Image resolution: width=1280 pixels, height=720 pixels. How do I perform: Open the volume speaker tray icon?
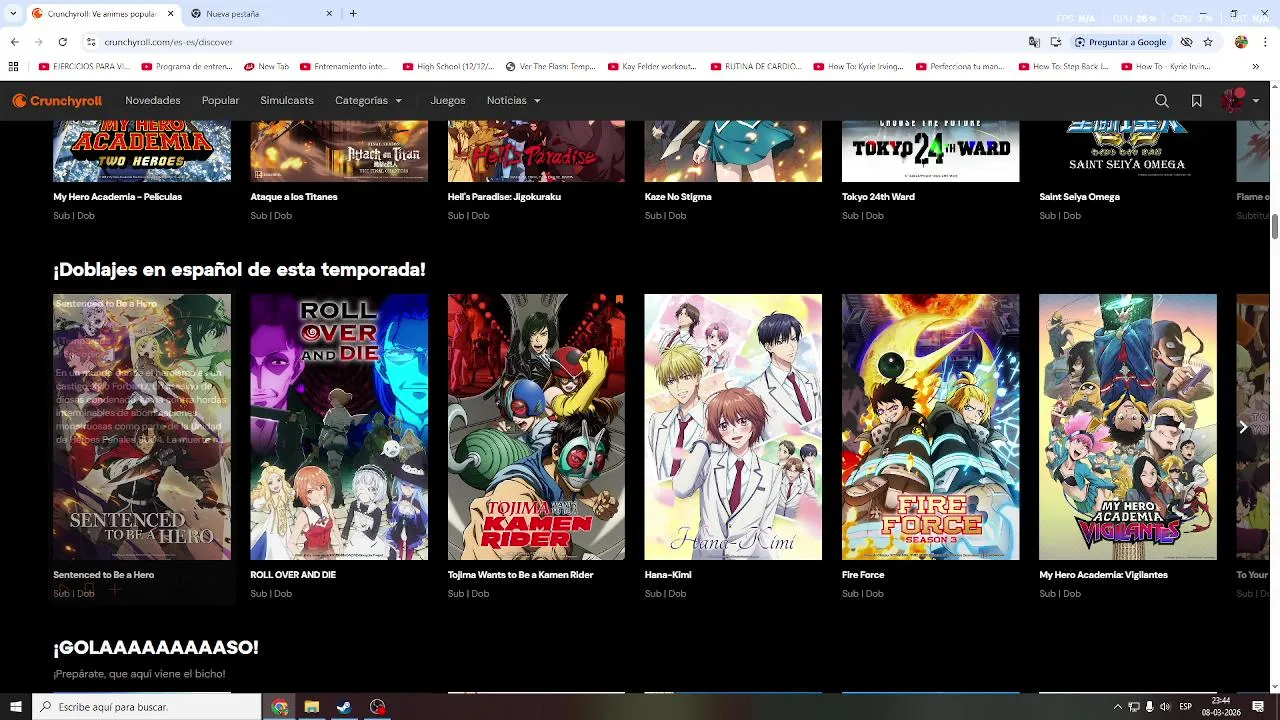click(x=1164, y=707)
